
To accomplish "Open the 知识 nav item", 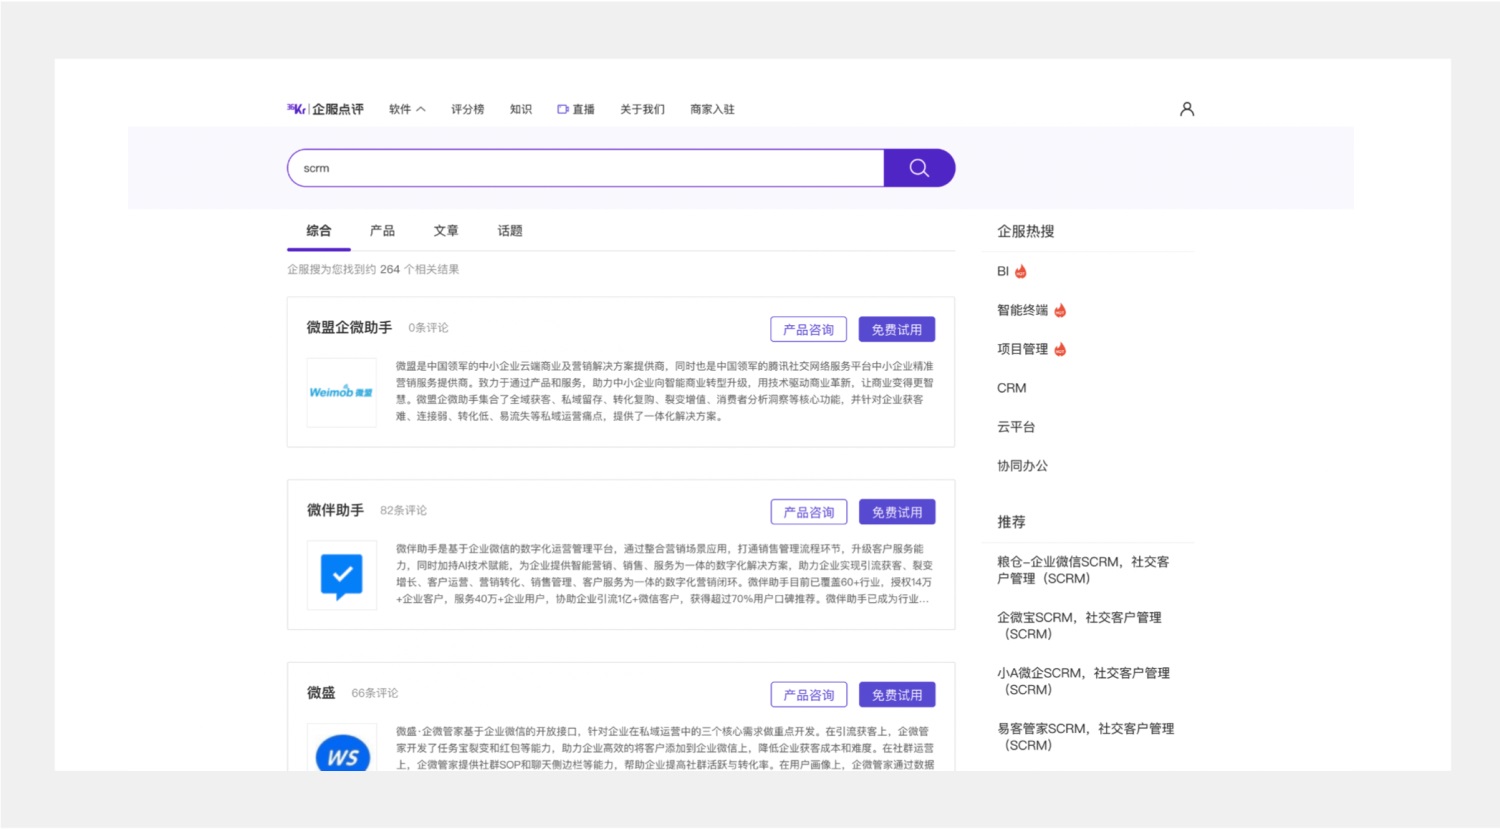I will [x=521, y=109].
